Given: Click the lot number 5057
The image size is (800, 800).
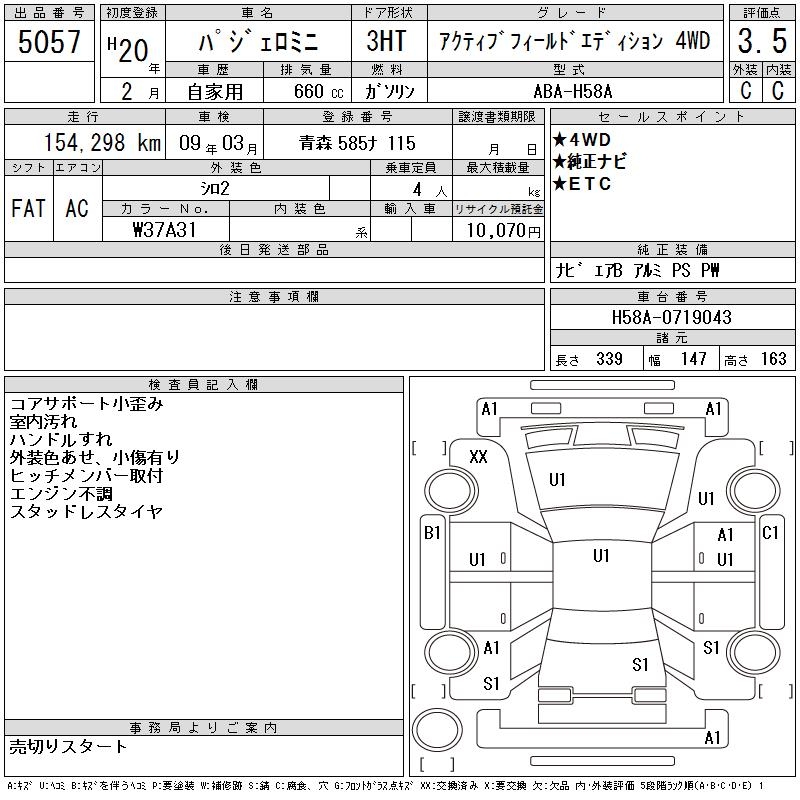Looking at the screenshot, I should point(49,42).
